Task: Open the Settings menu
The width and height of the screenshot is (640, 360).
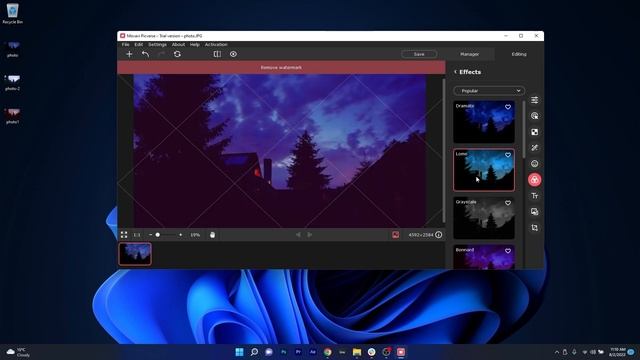Action: [x=157, y=44]
